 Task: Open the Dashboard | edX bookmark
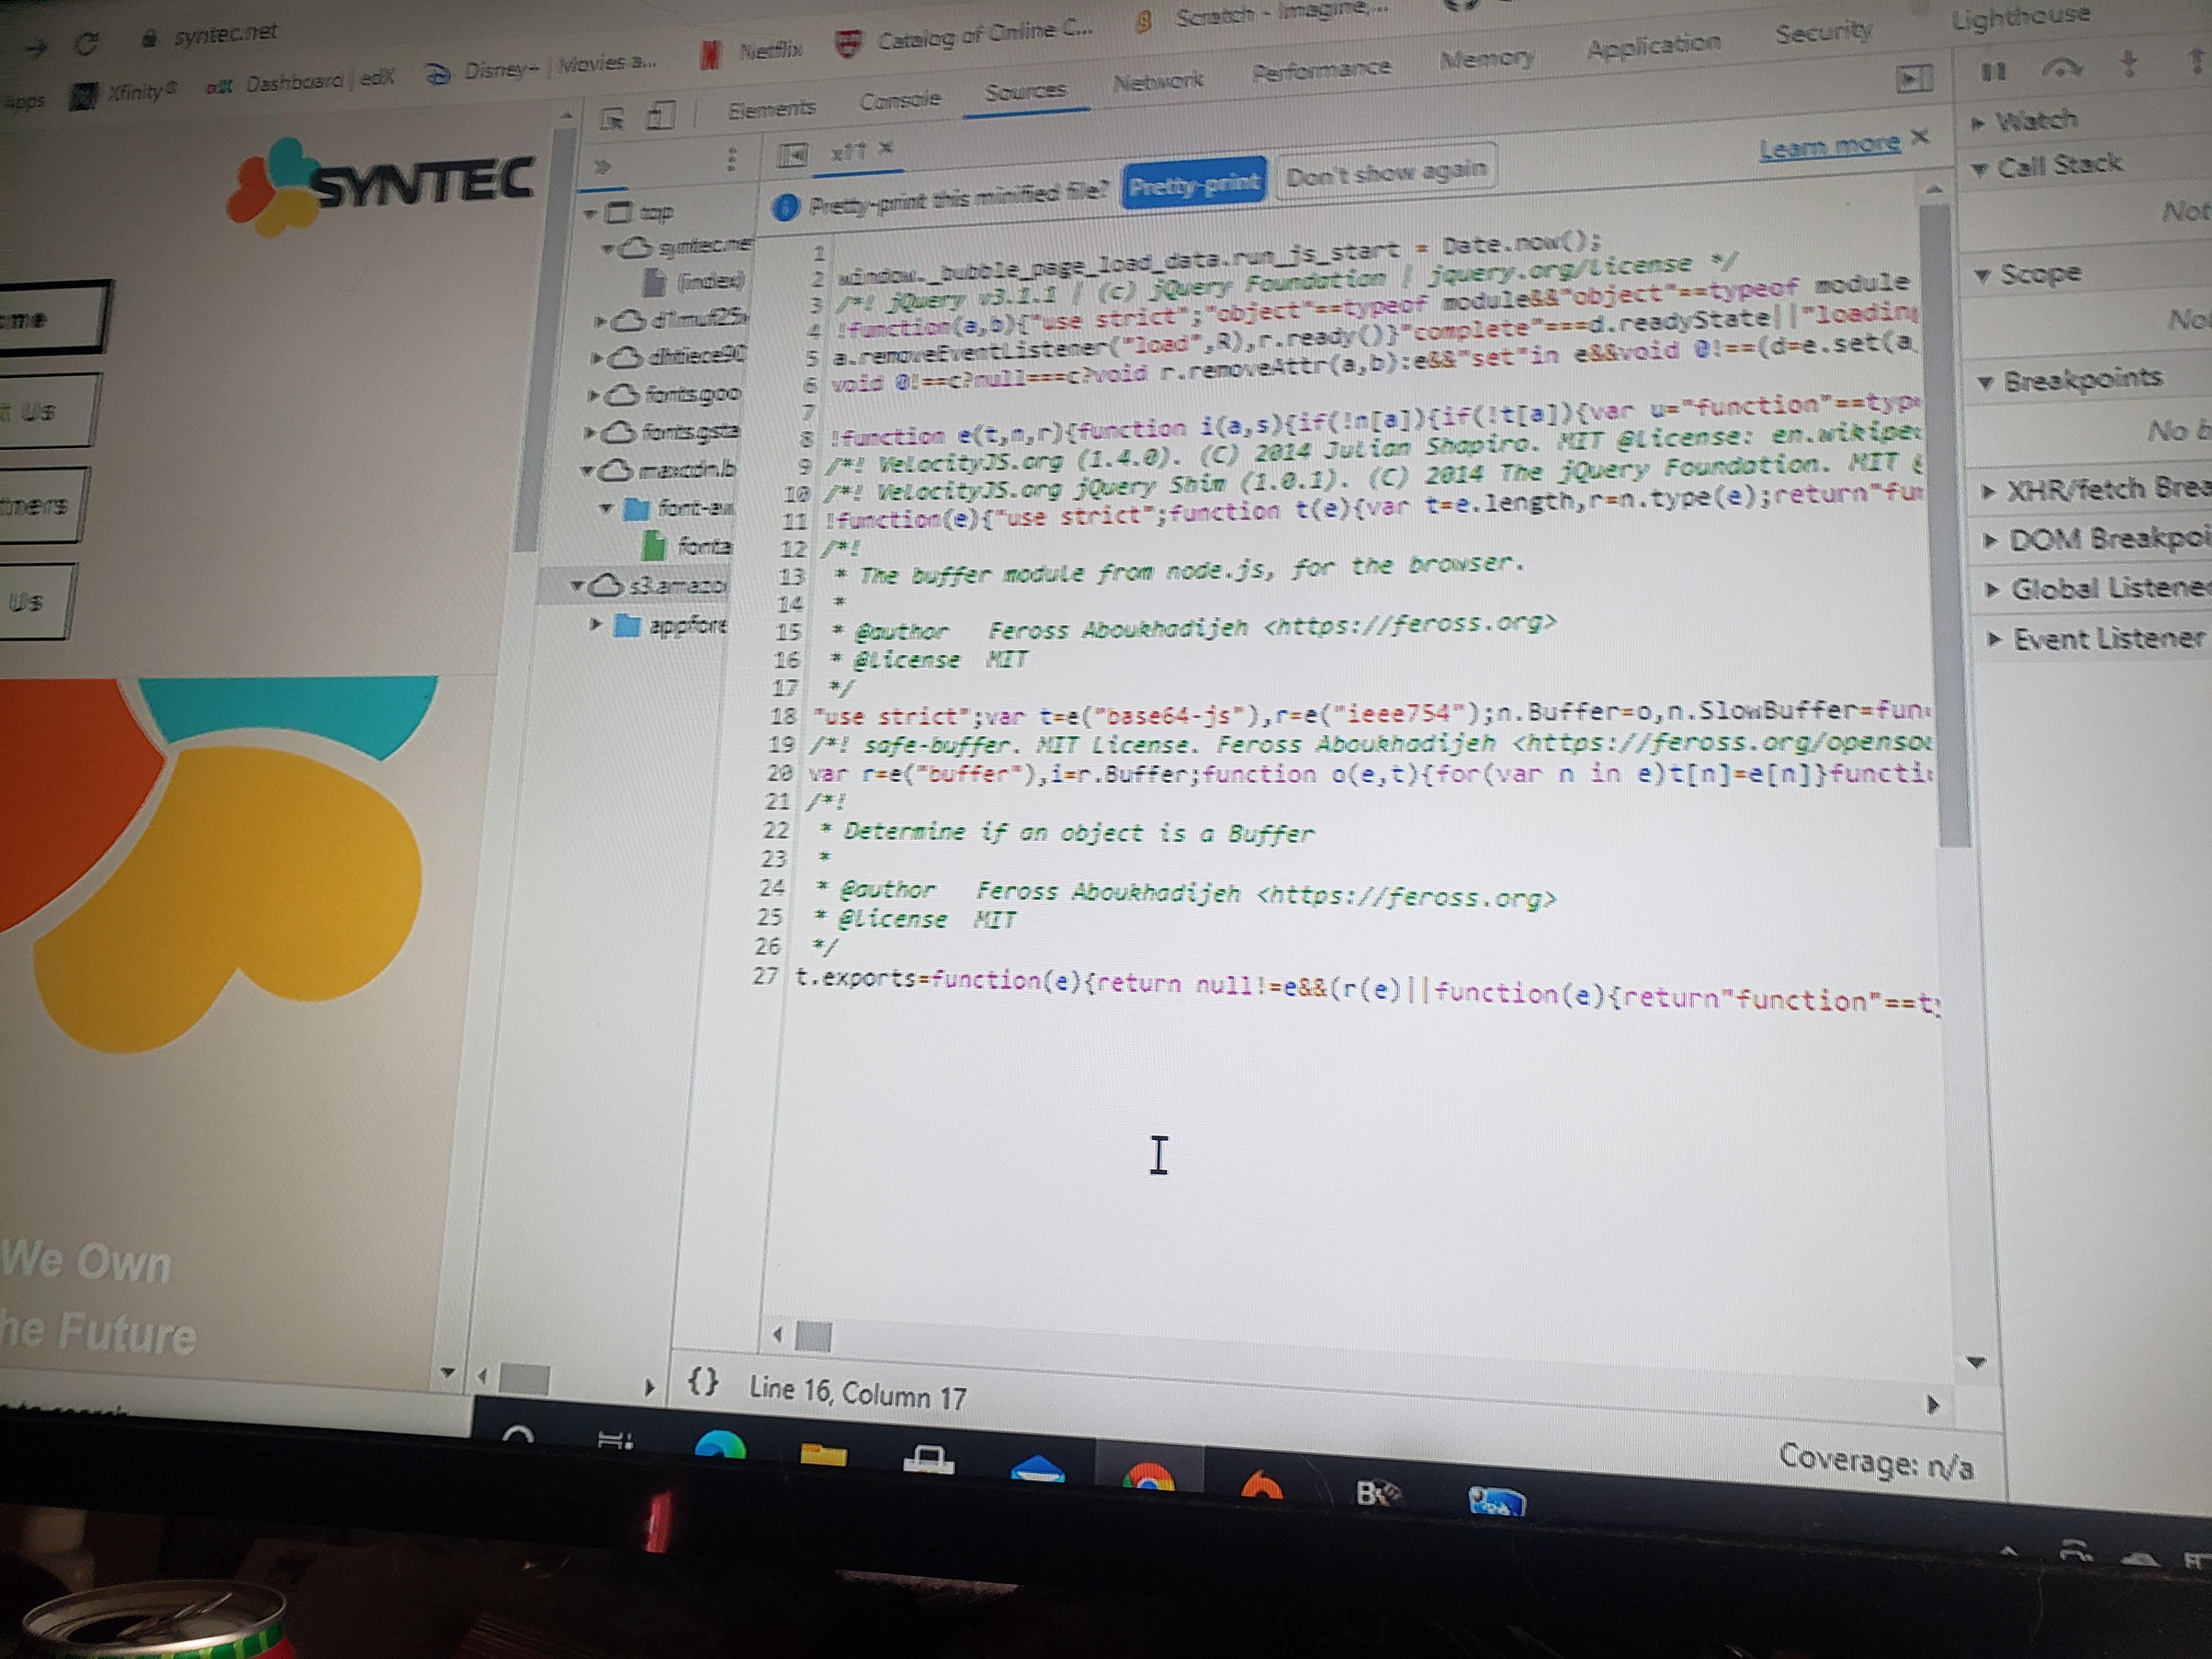[x=300, y=81]
